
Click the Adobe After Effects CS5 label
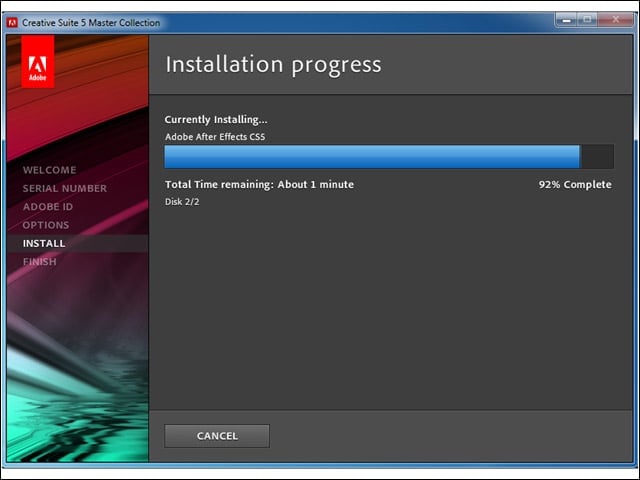point(215,137)
